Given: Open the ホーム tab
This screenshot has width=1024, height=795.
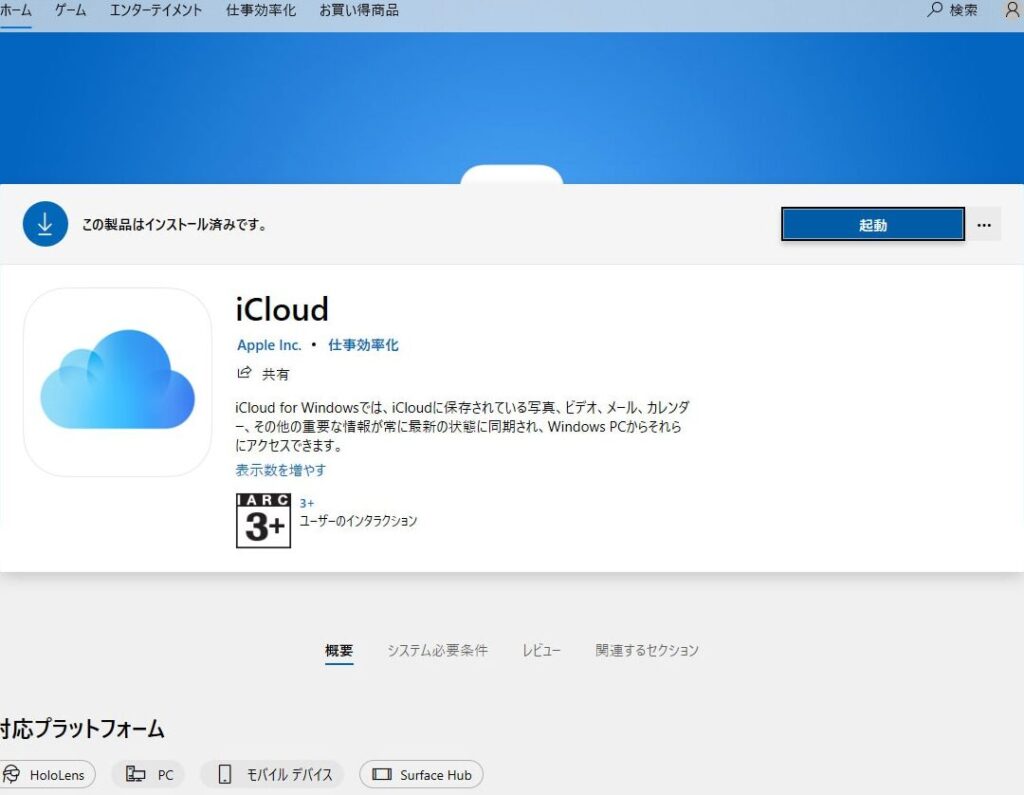Looking at the screenshot, I should 16,10.
